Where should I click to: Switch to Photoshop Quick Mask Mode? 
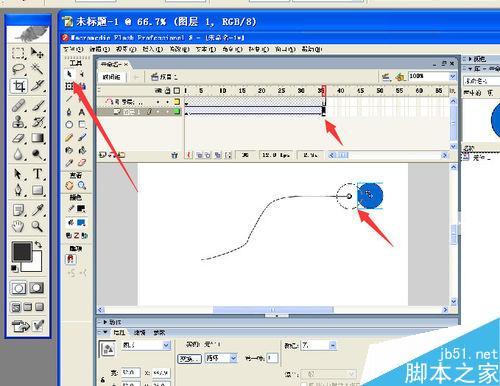pos(36,288)
